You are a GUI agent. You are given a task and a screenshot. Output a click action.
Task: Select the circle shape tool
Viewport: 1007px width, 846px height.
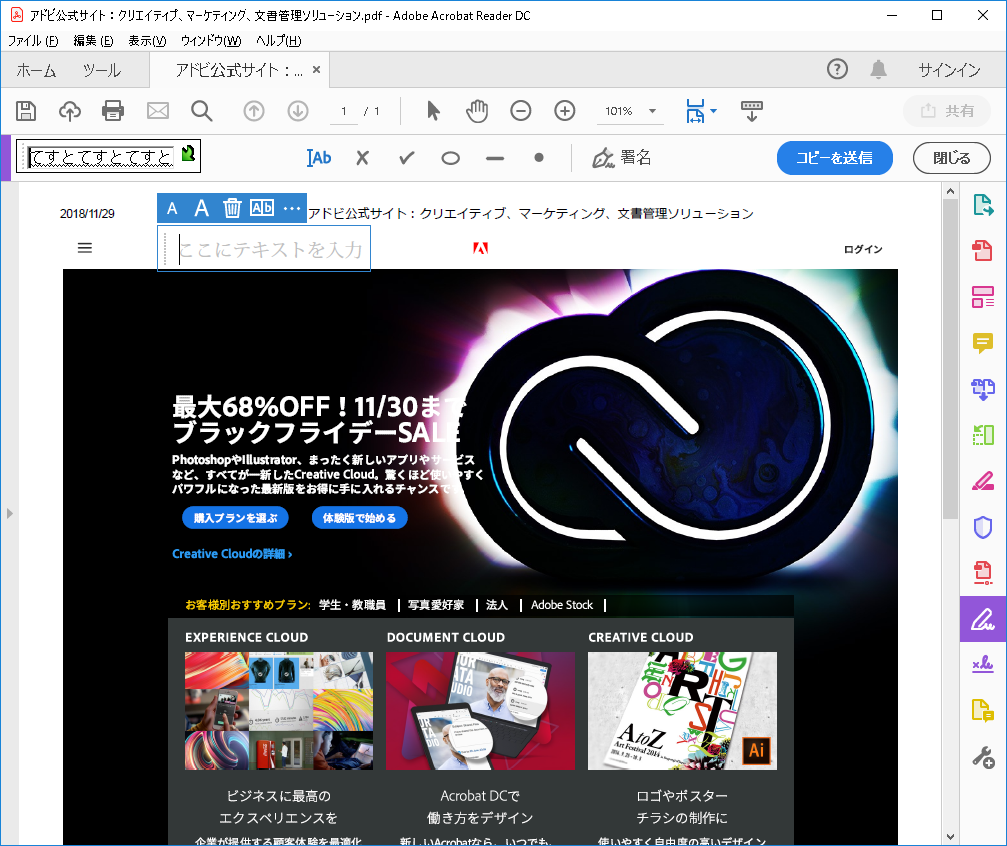451,158
